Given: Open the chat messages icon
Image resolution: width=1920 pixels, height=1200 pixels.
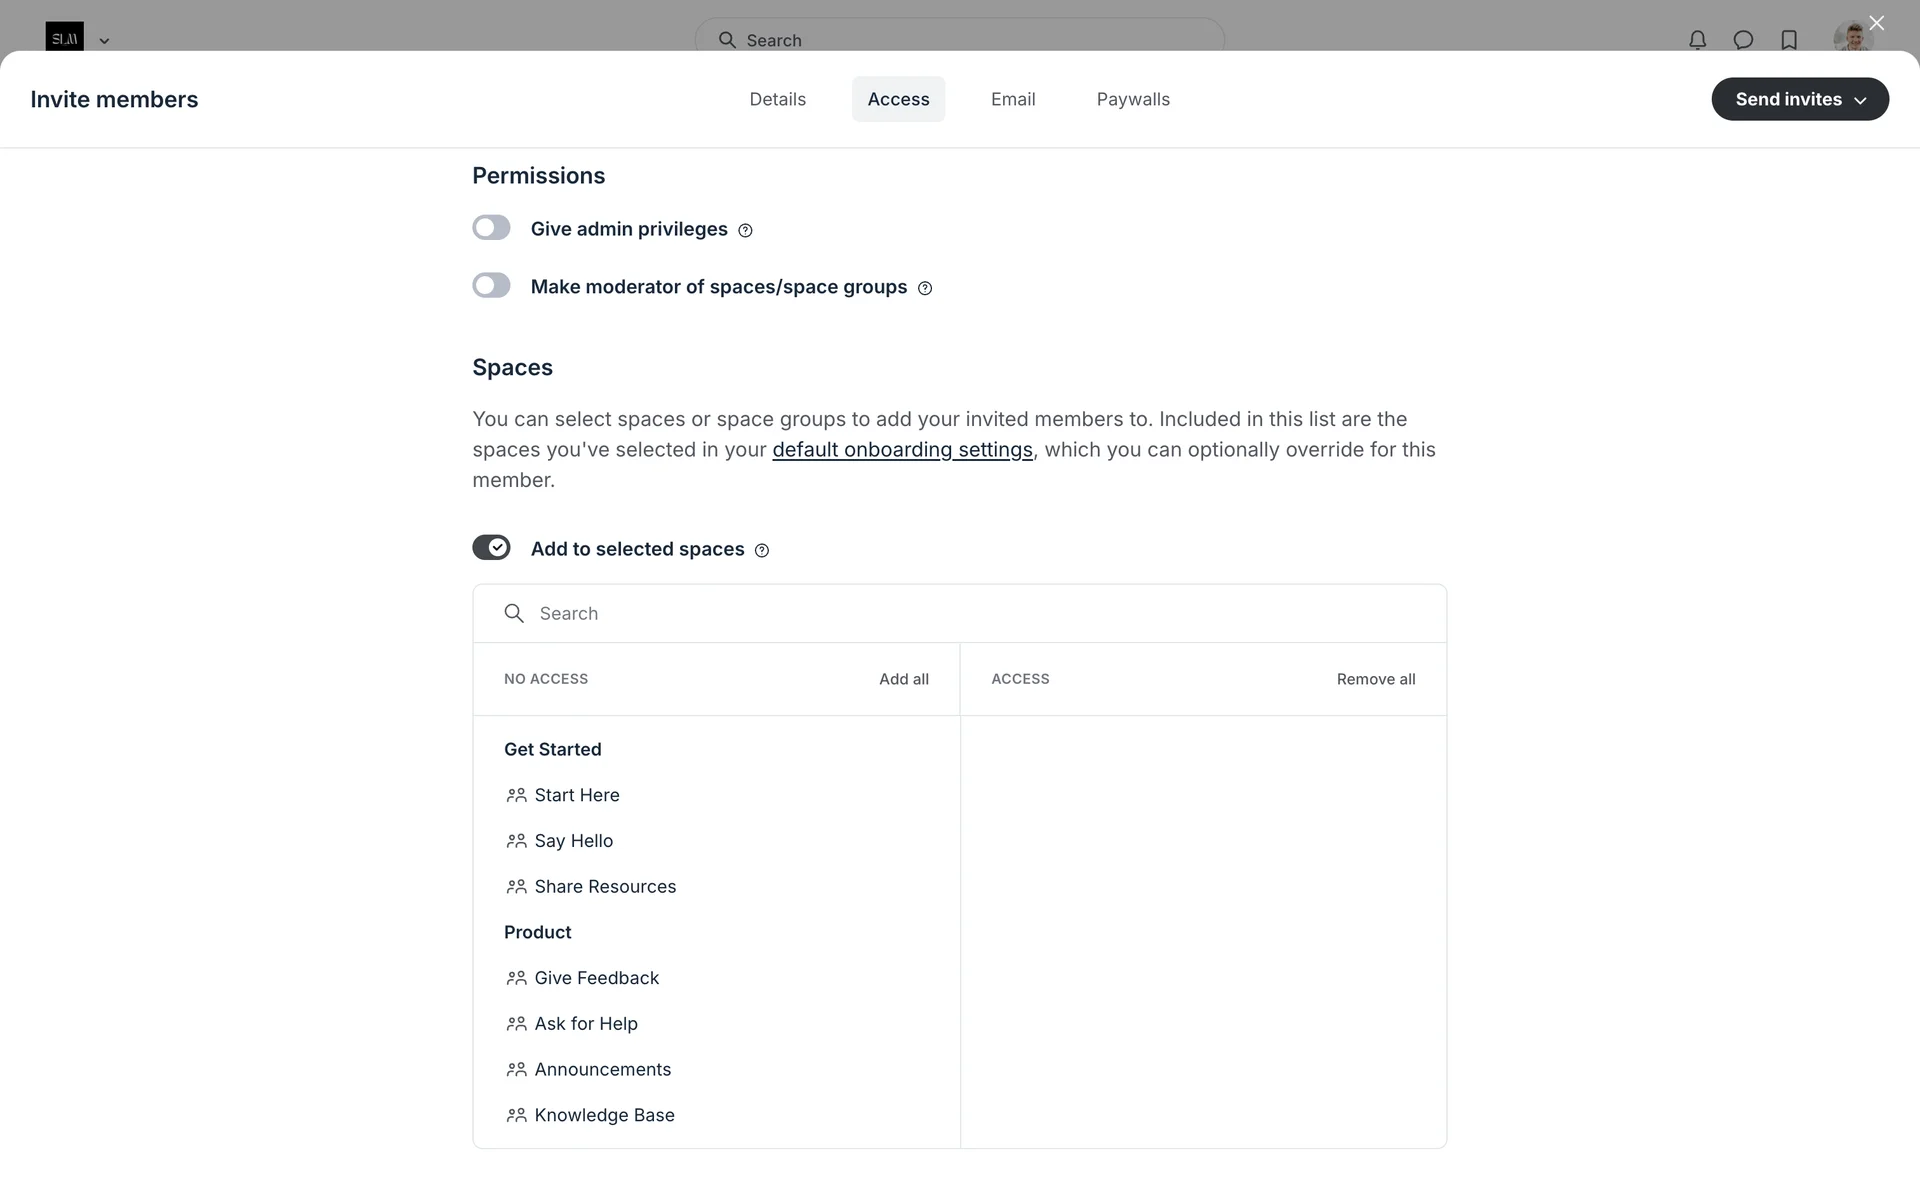Looking at the screenshot, I should [1743, 40].
